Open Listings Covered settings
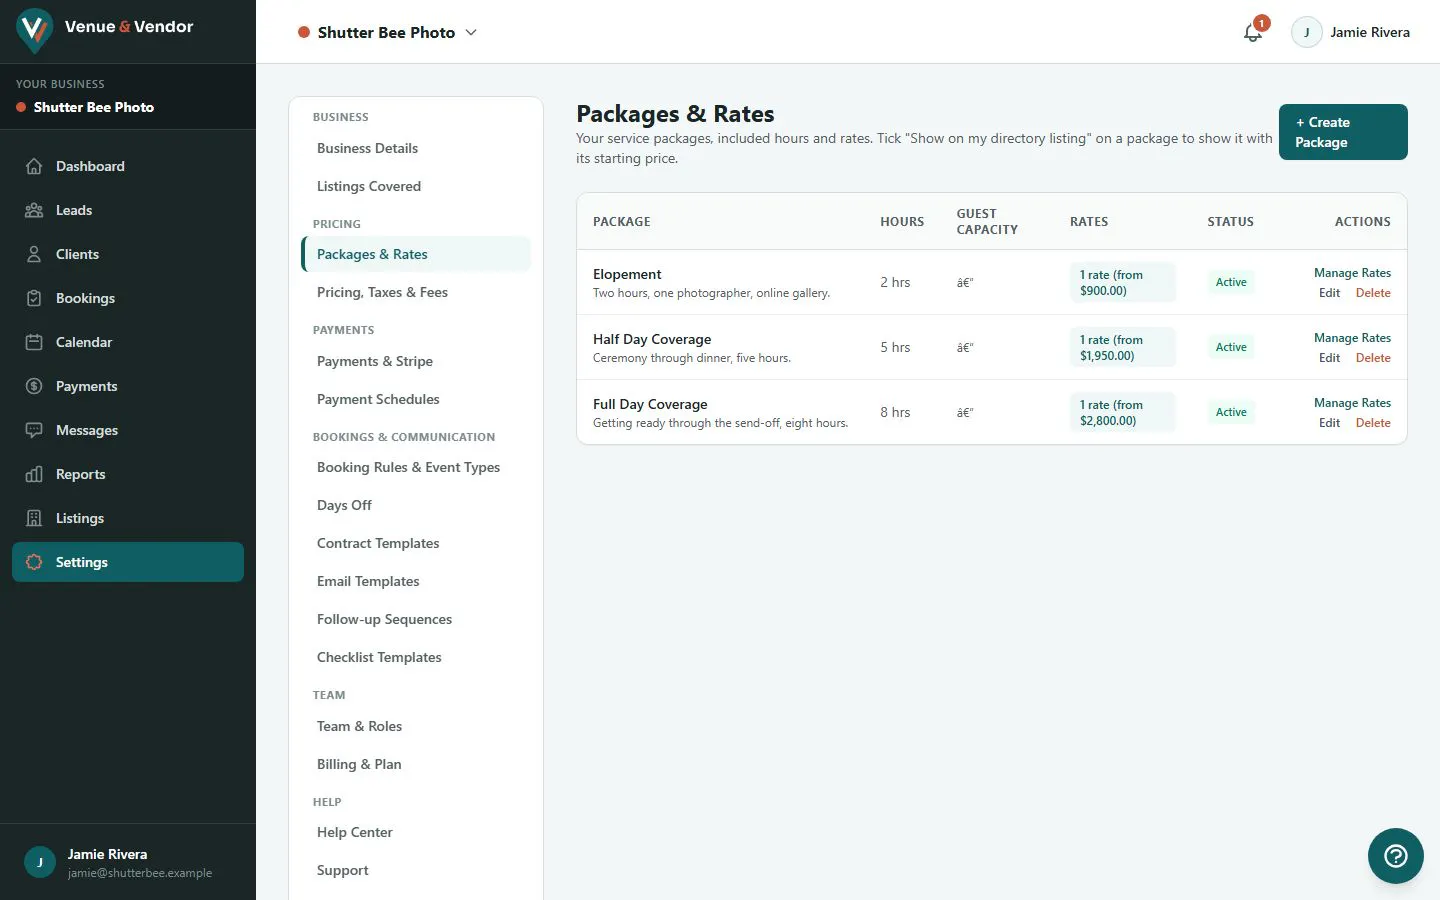The width and height of the screenshot is (1440, 900). [x=416, y=186]
